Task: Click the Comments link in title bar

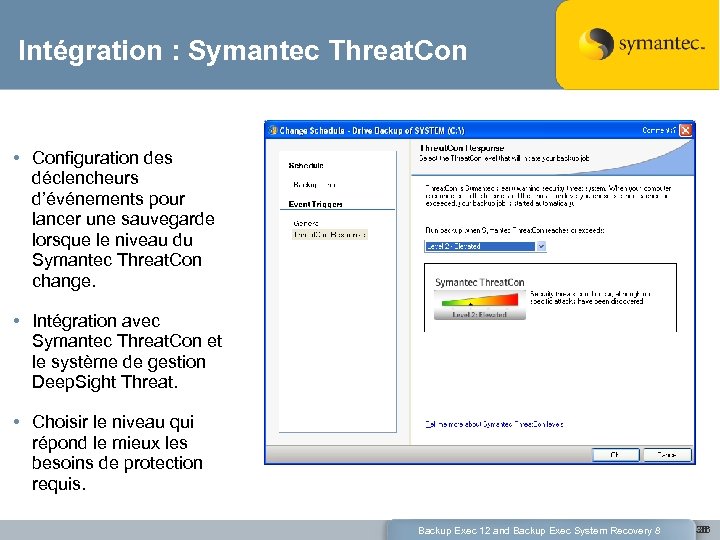Action: click(x=659, y=130)
